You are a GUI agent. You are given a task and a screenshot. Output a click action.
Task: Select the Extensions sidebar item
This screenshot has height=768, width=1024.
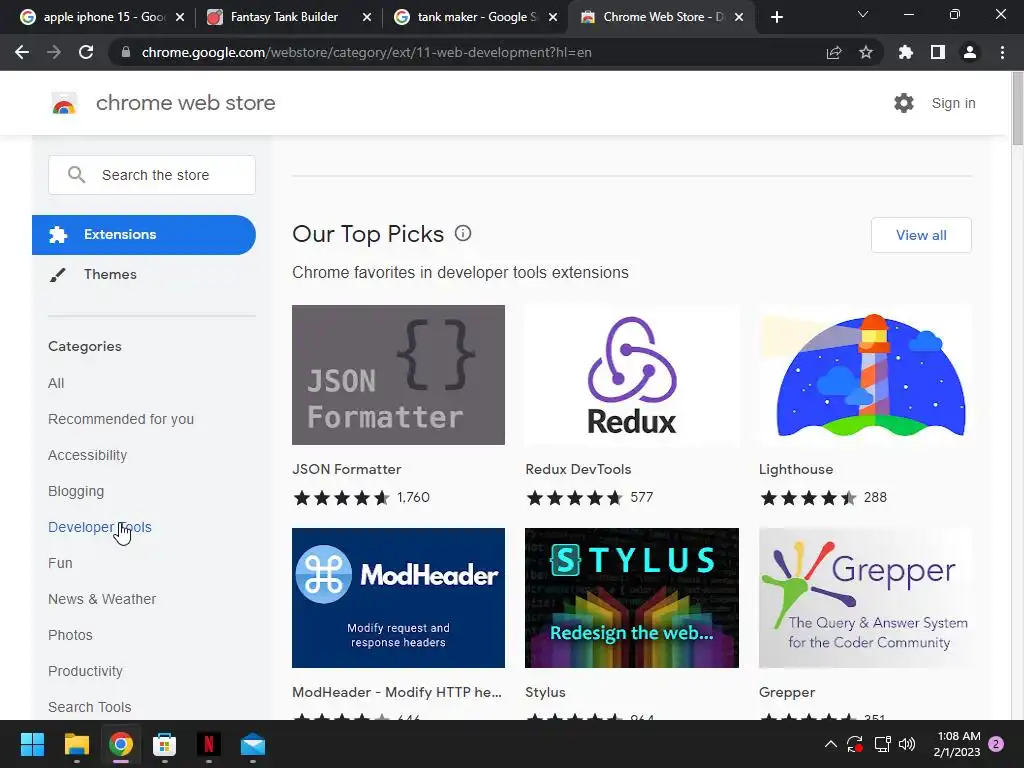click(144, 234)
